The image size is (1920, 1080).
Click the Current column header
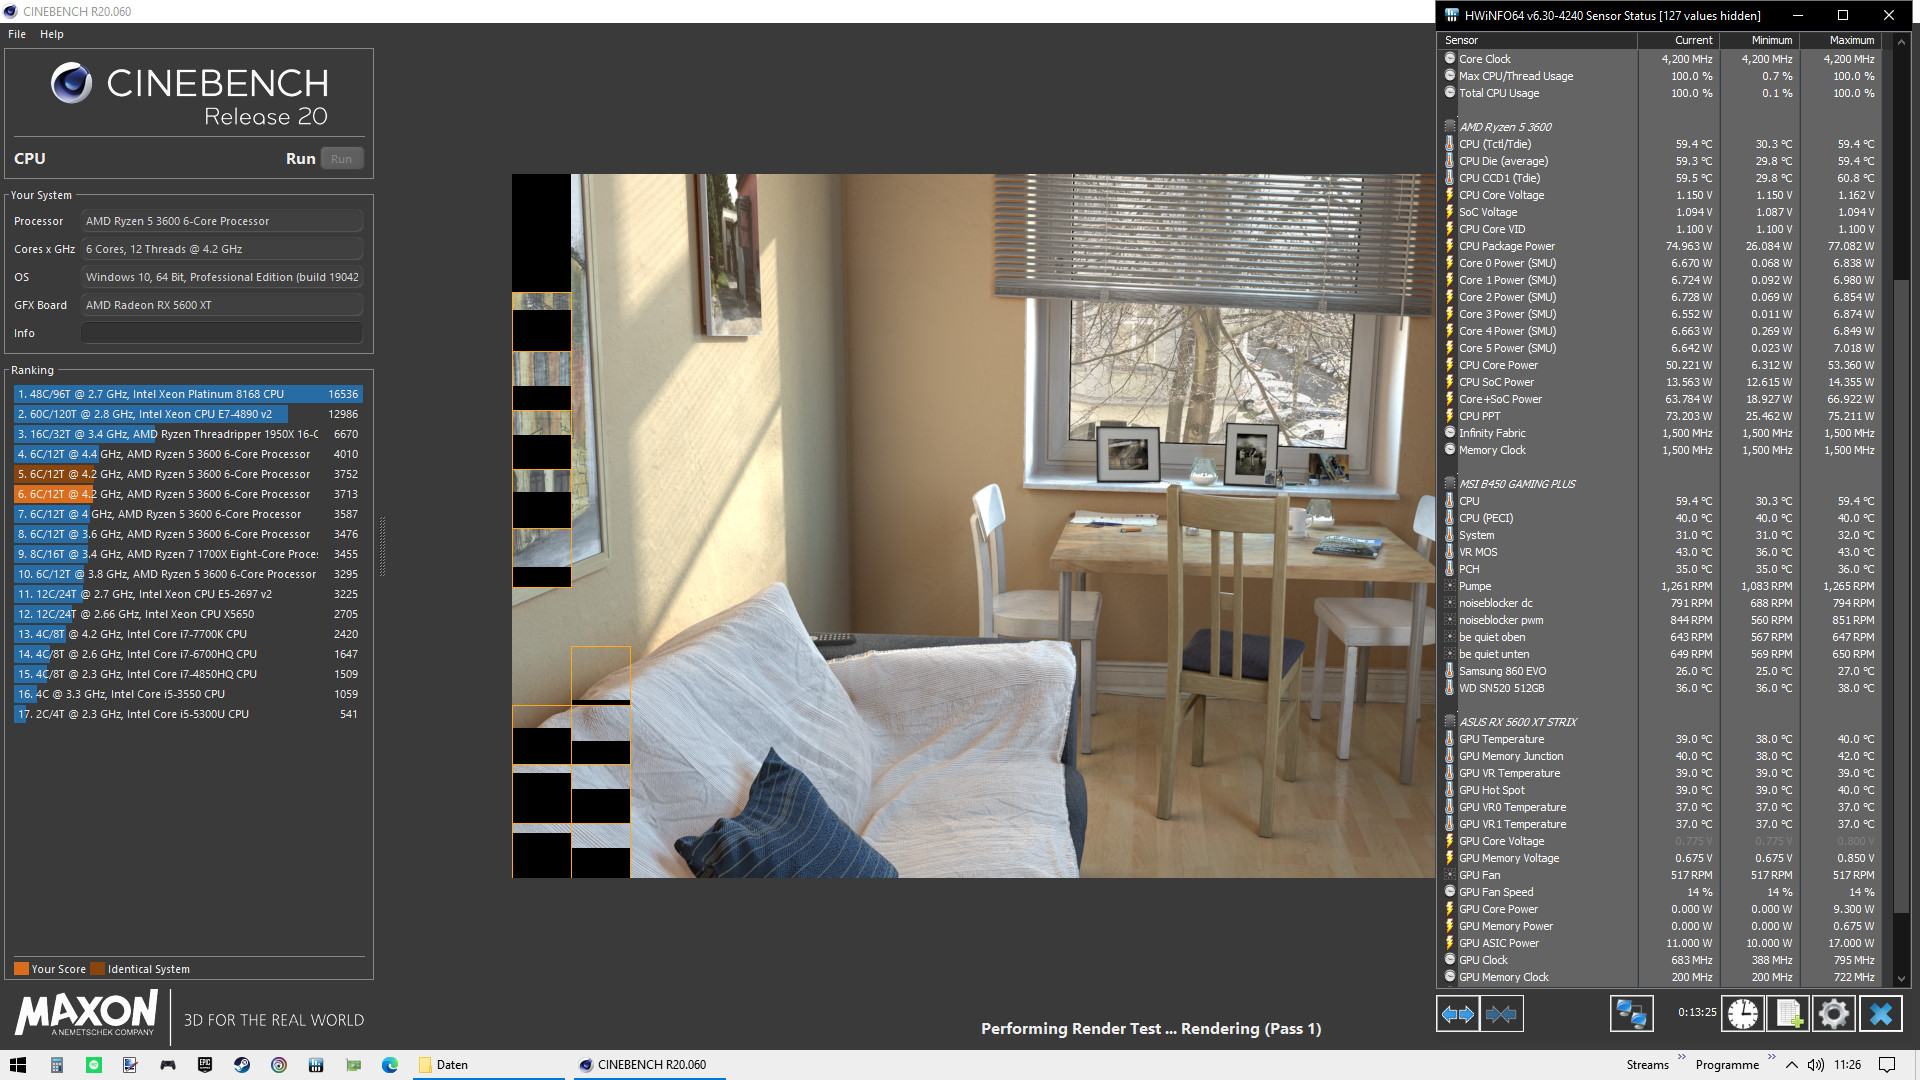point(1678,40)
